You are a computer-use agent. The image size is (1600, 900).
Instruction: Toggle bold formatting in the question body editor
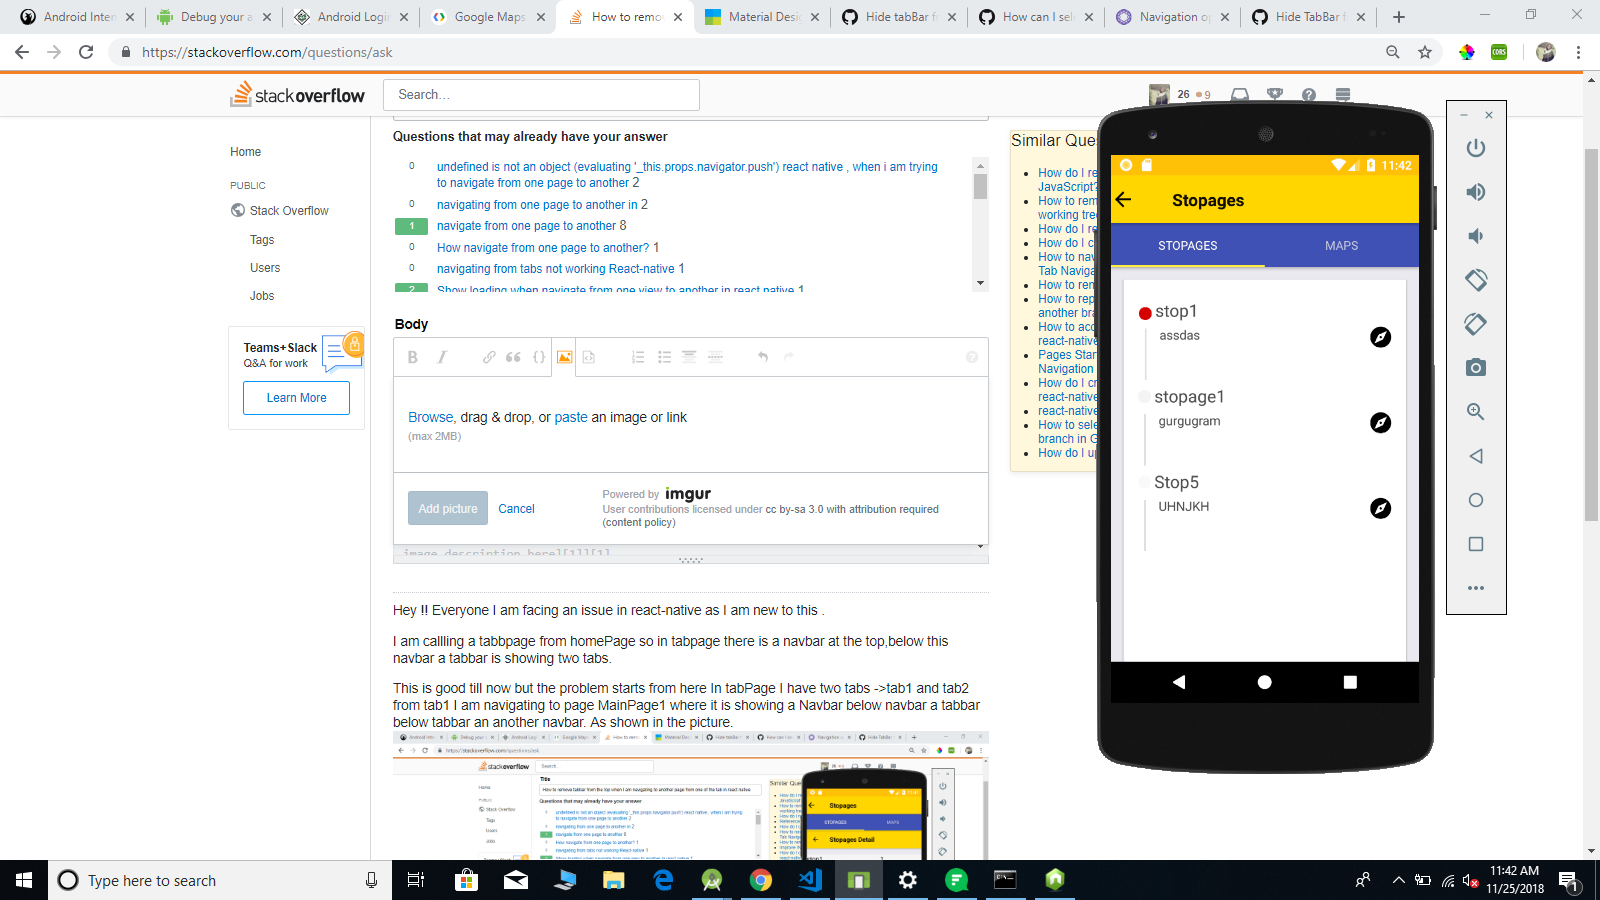pos(413,357)
